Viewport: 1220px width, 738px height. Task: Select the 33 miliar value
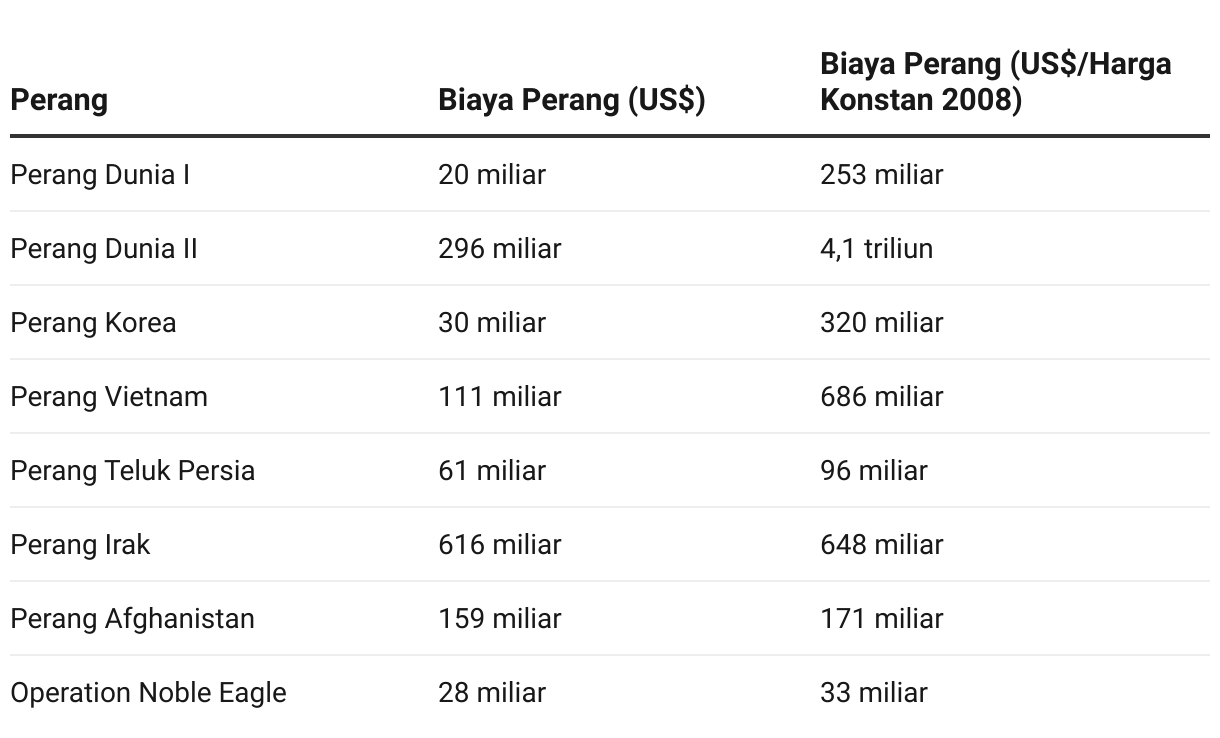click(x=874, y=693)
